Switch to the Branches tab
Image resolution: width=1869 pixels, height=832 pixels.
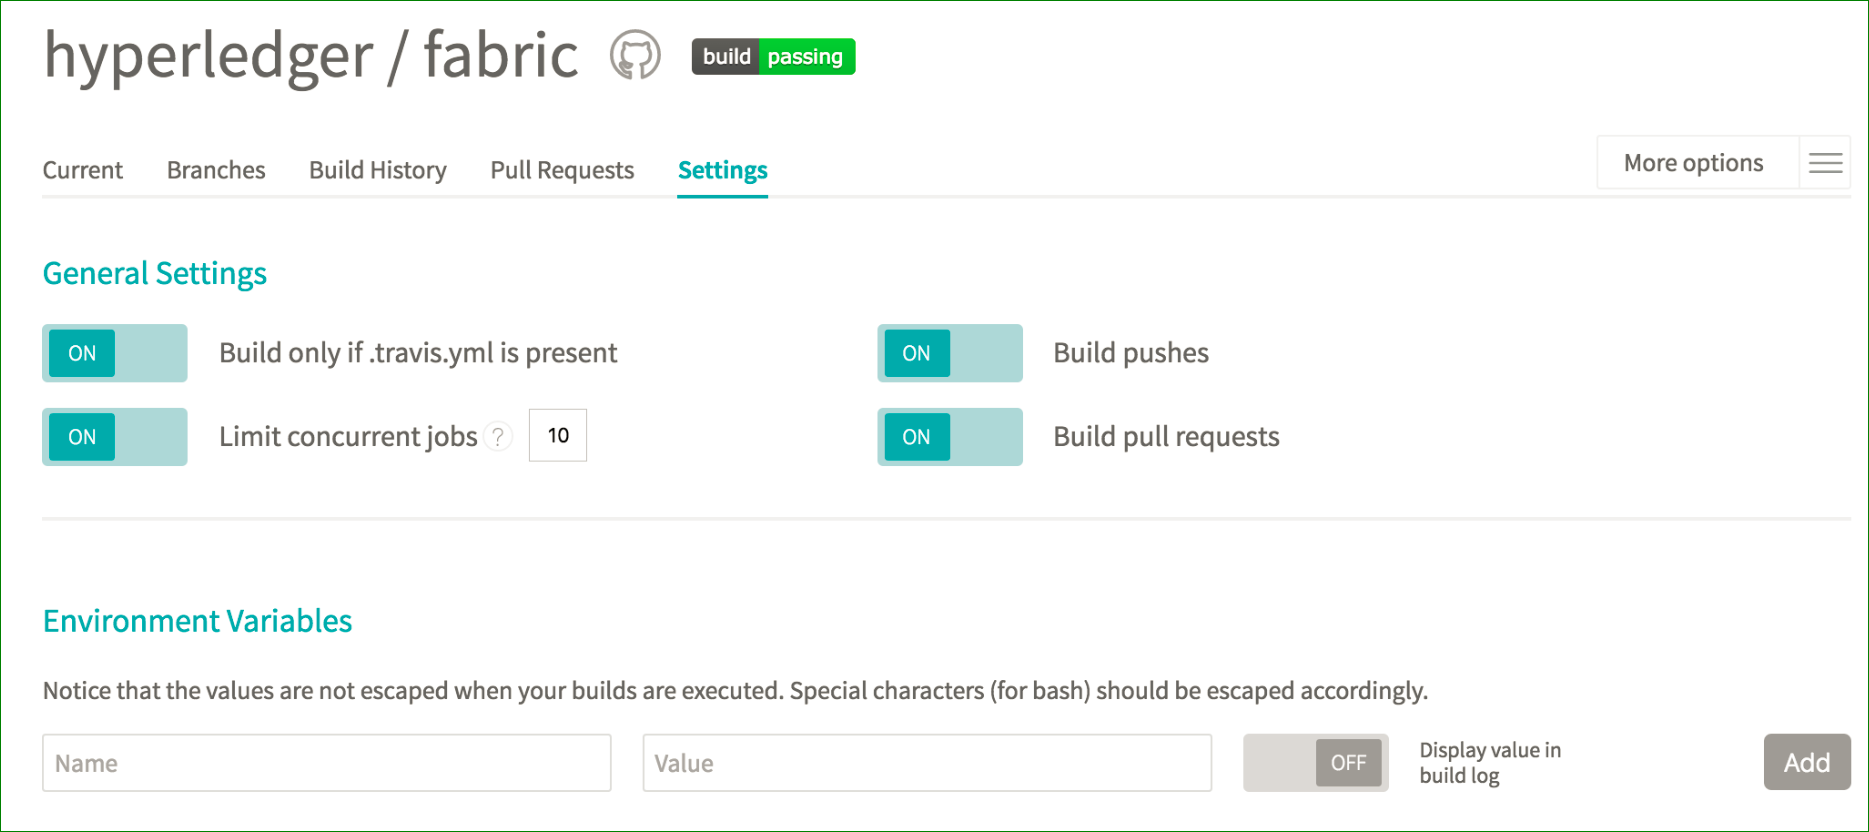coord(216,170)
